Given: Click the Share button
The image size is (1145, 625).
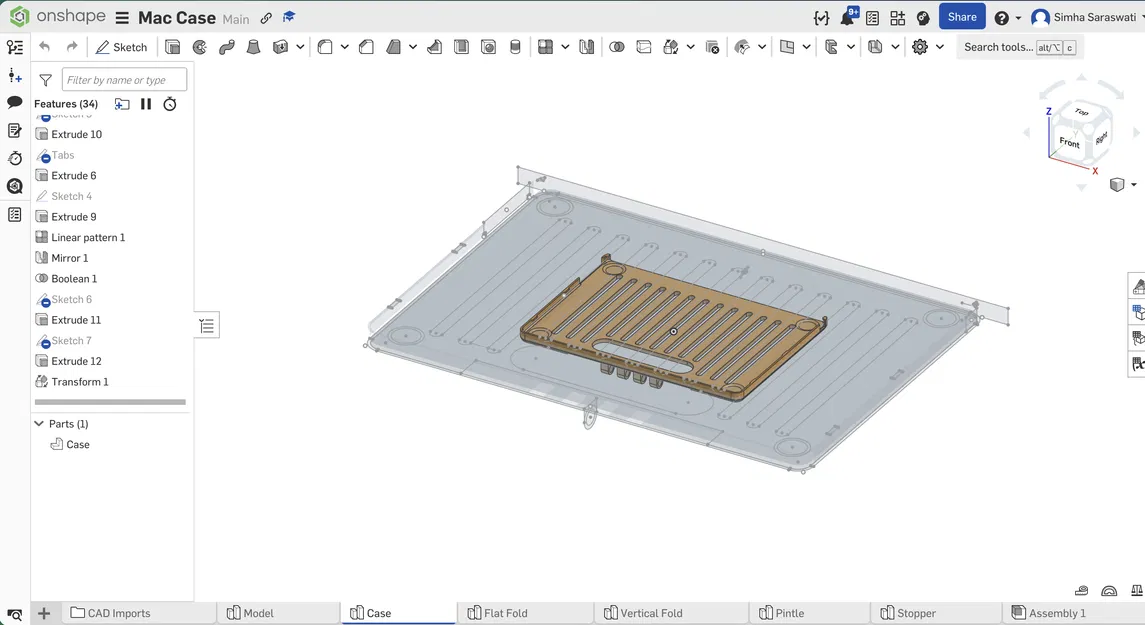Looking at the screenshot, I should pyautogui.click(x=961, y=17).
